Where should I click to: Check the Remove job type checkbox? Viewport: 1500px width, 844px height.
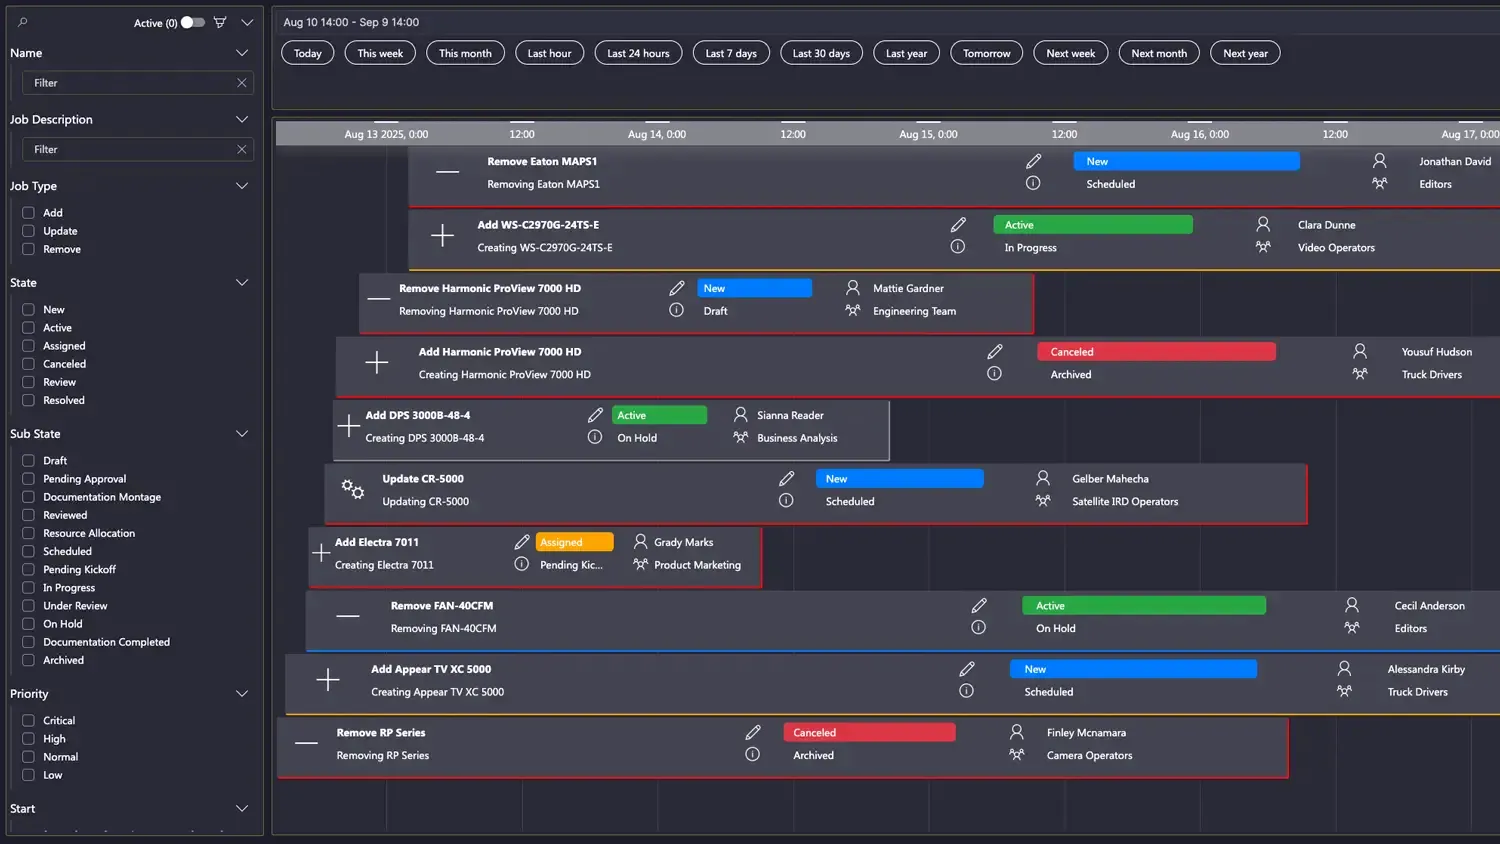pyautogui.click(x=28, y=249)
